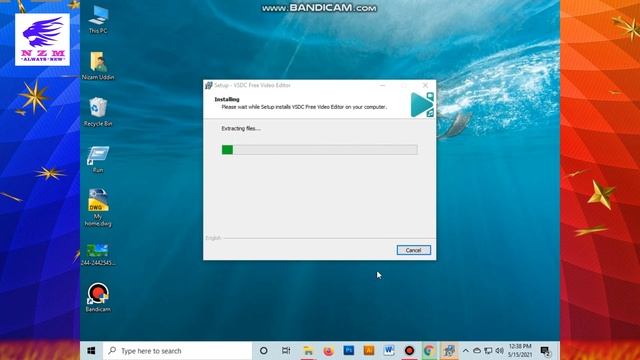Open Cortana from the taskbar
This screenshot has width=640, height=360.
[264, 351]
